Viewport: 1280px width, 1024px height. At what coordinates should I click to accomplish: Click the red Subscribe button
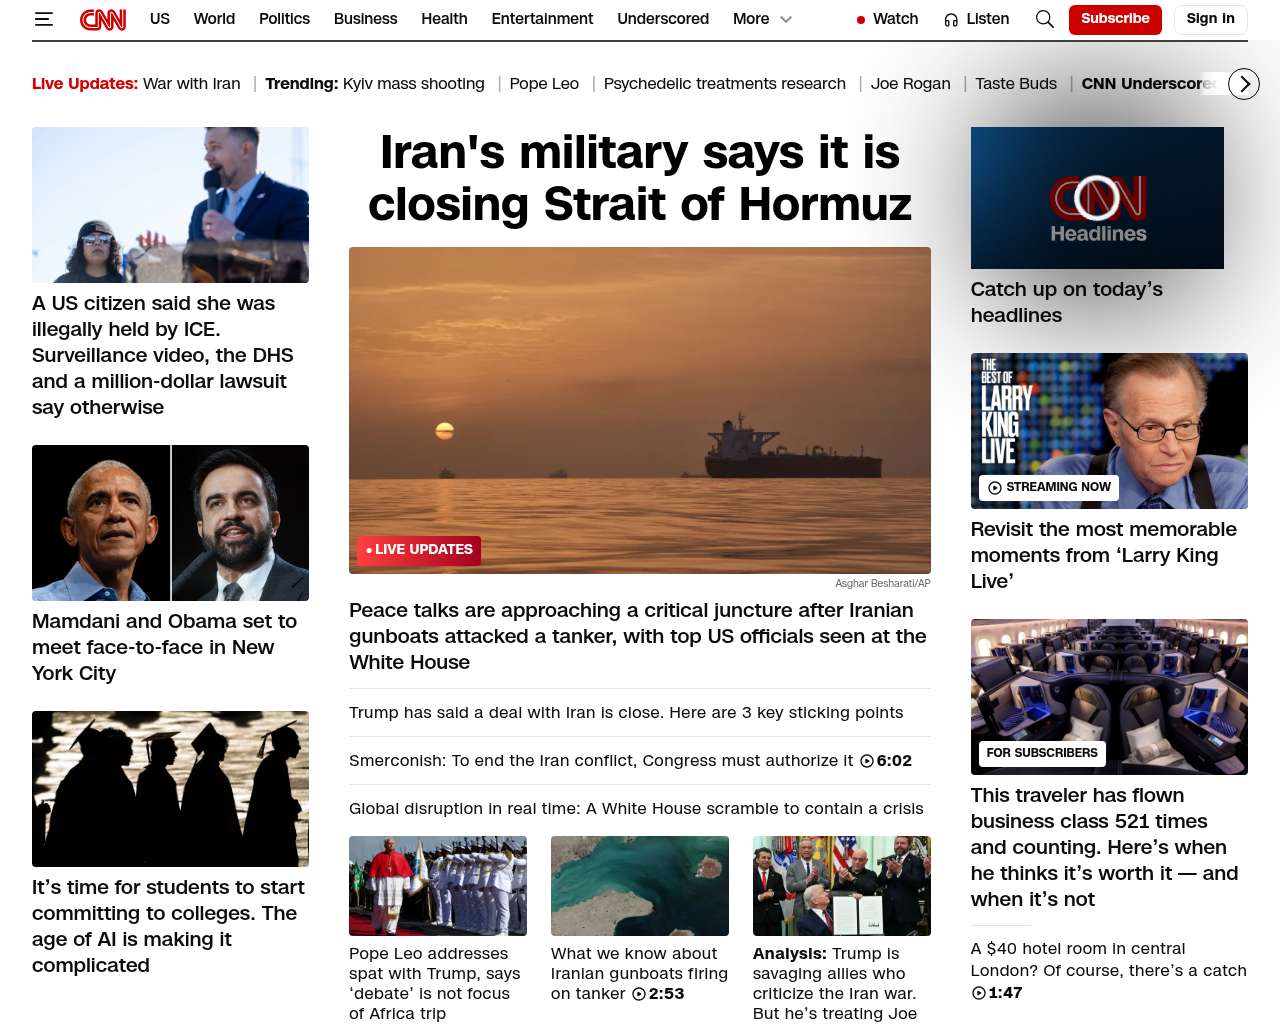(1115, 19)
